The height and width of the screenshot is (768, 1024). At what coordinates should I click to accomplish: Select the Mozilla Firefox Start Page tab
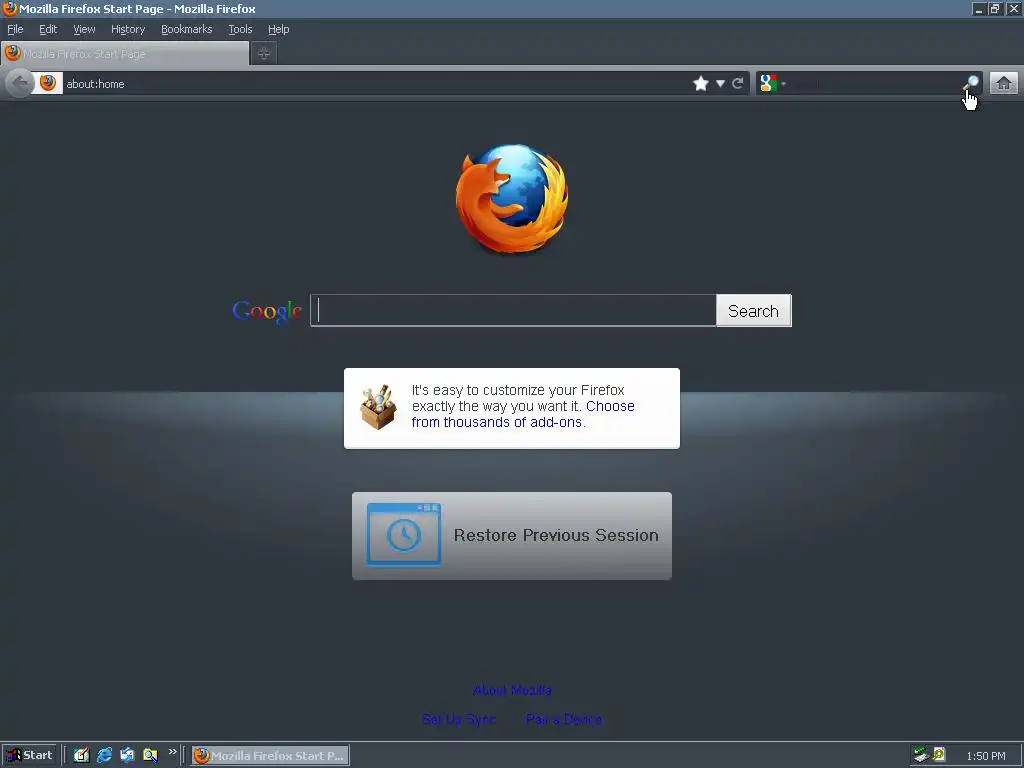click(125, 54)
